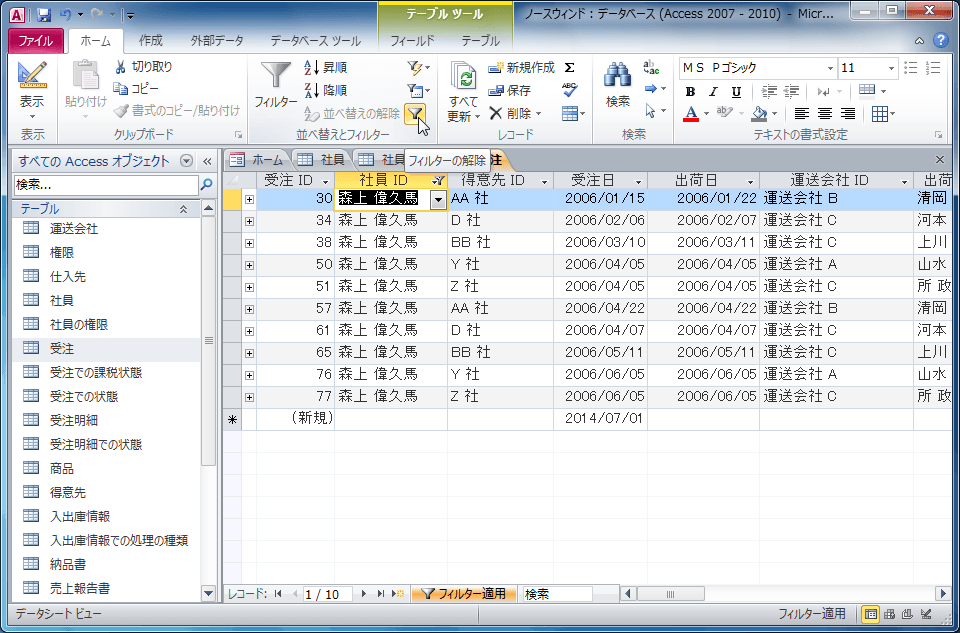Align text right
This screenshot has width=960, height=633.
click(848, 114)
